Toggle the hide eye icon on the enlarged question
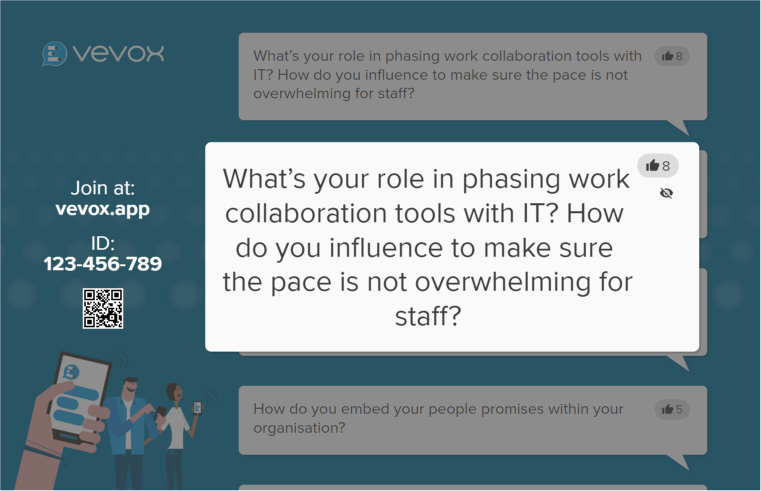This screenshot has width=761, height=491. point(666,193)
